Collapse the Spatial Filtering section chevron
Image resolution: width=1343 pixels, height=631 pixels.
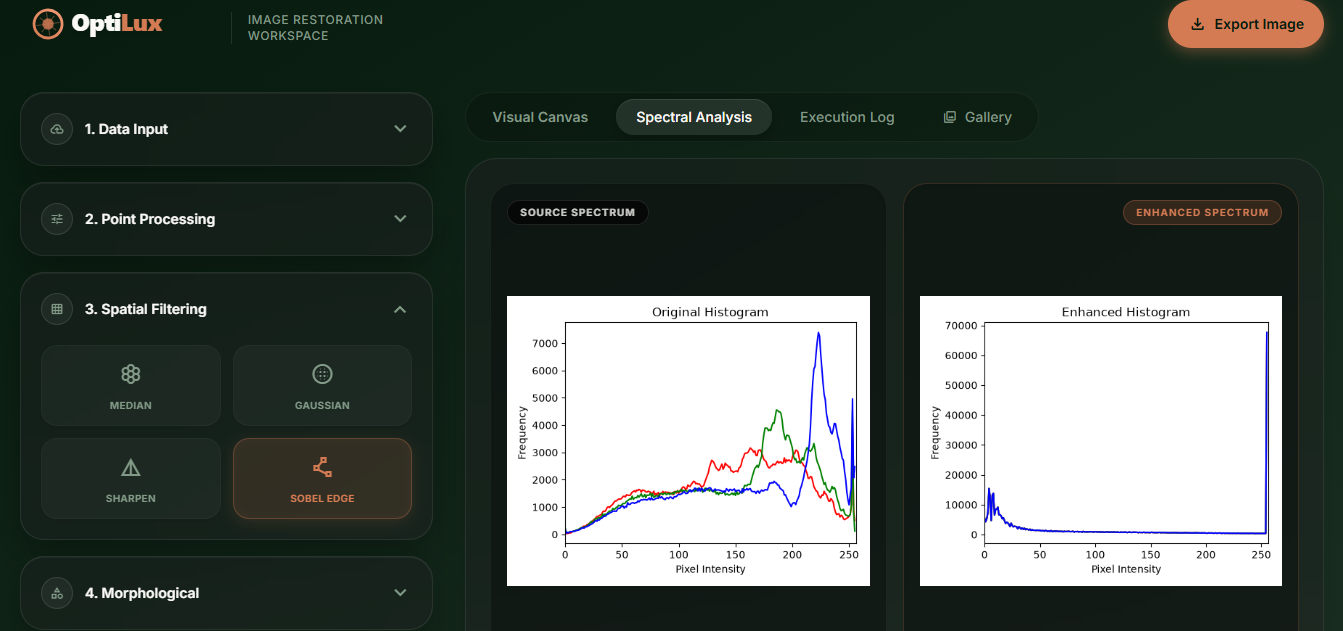tap(400, 309)
